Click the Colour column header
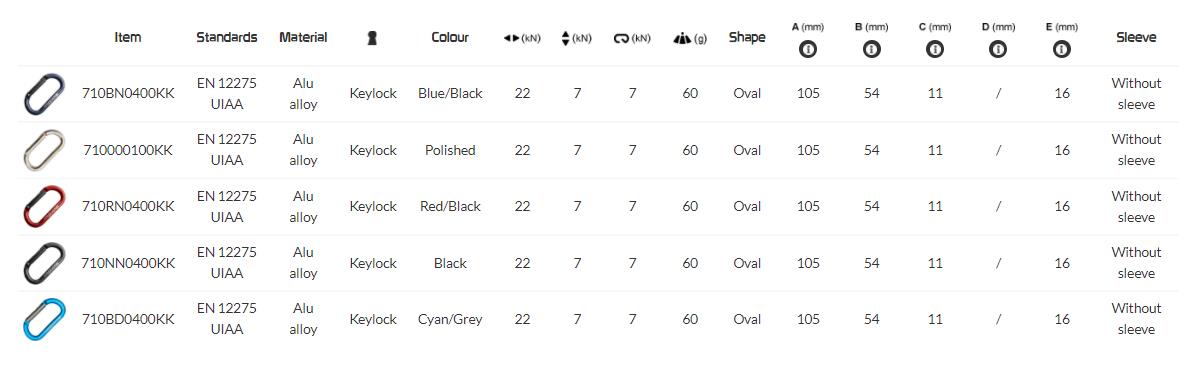The height and width of the screenshot is (365, 1188). (450, 37)
